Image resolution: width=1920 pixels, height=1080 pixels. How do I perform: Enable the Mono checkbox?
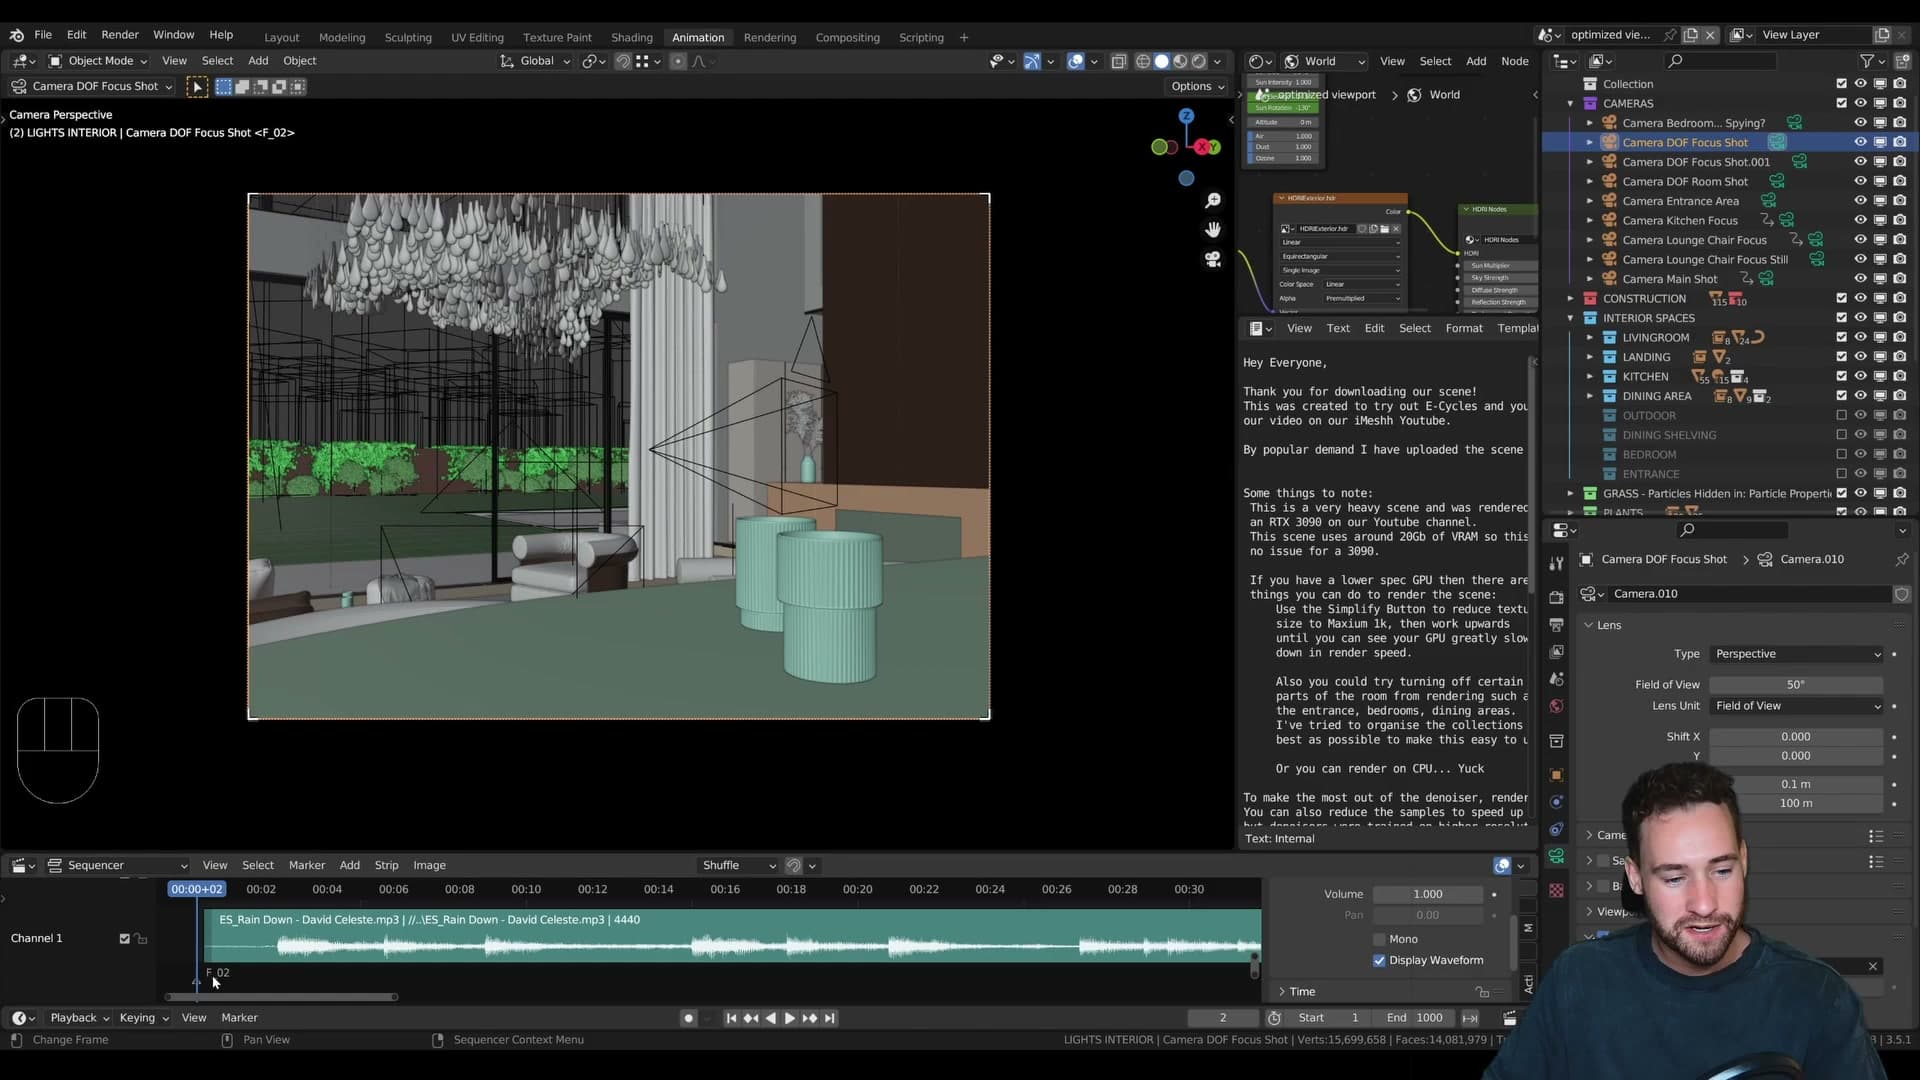pyautogui.click(x=1379, y=939)
